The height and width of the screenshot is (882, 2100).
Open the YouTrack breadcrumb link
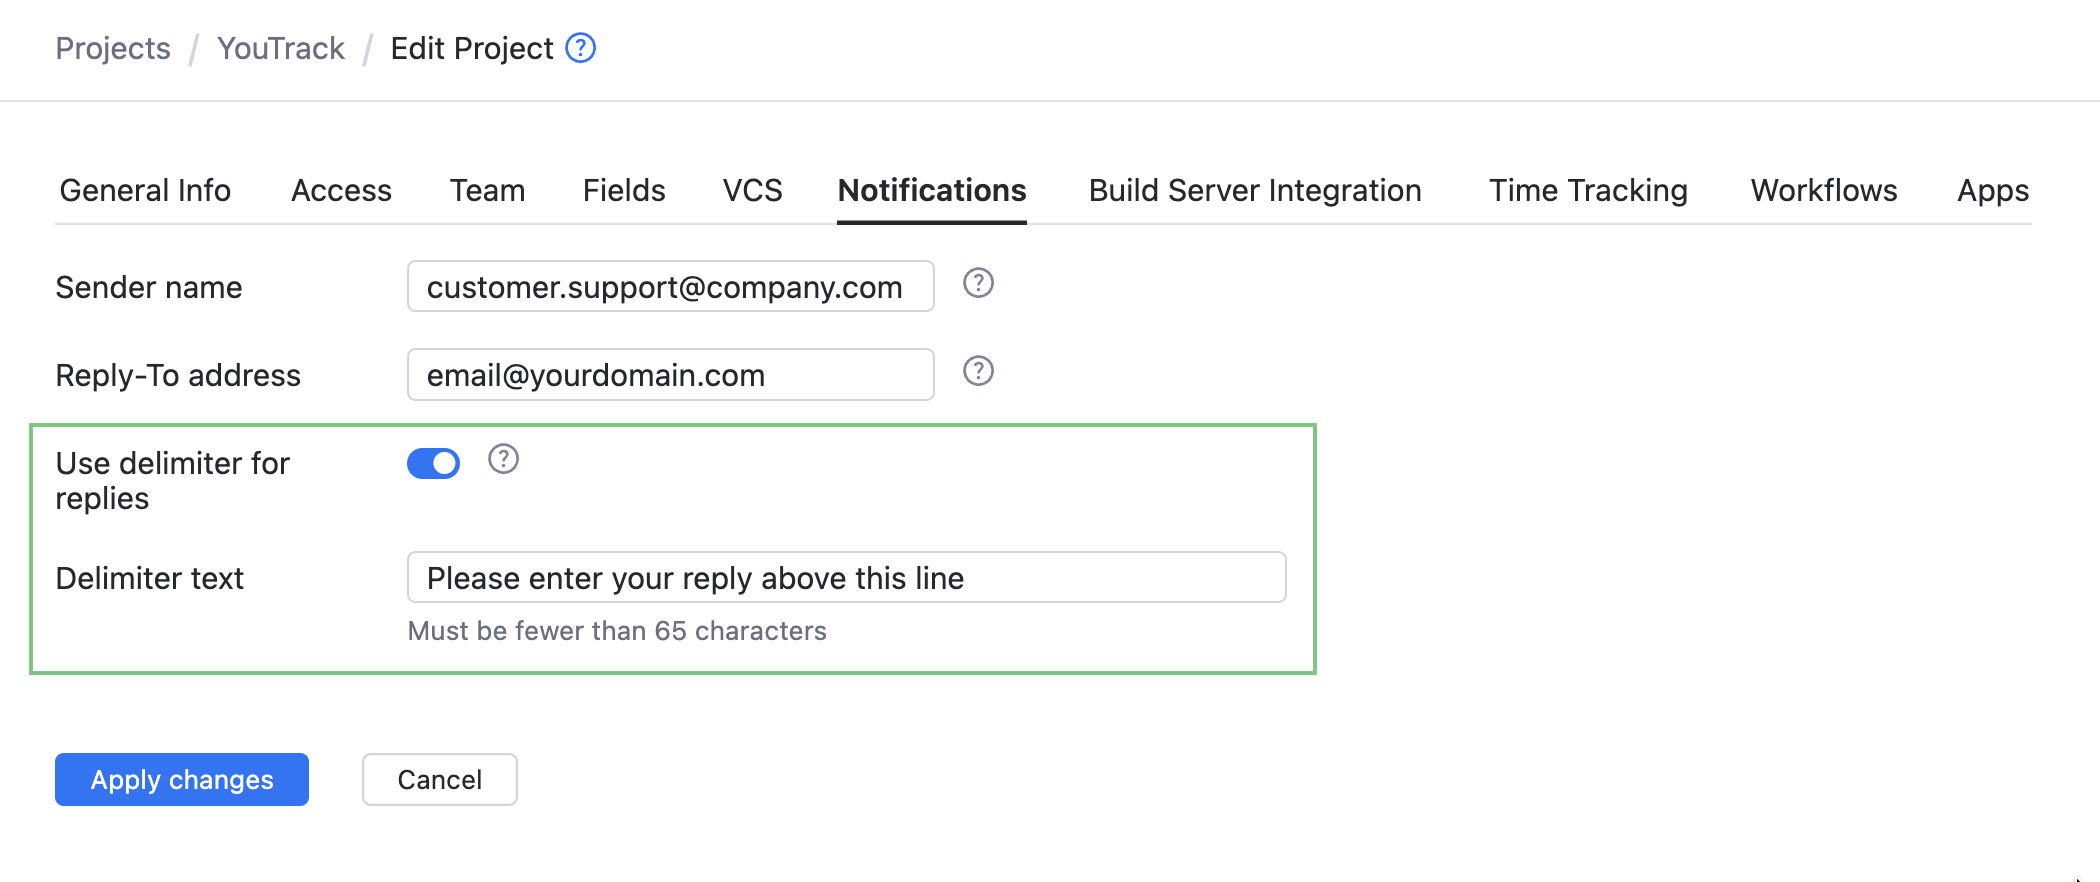coord(281,49)
